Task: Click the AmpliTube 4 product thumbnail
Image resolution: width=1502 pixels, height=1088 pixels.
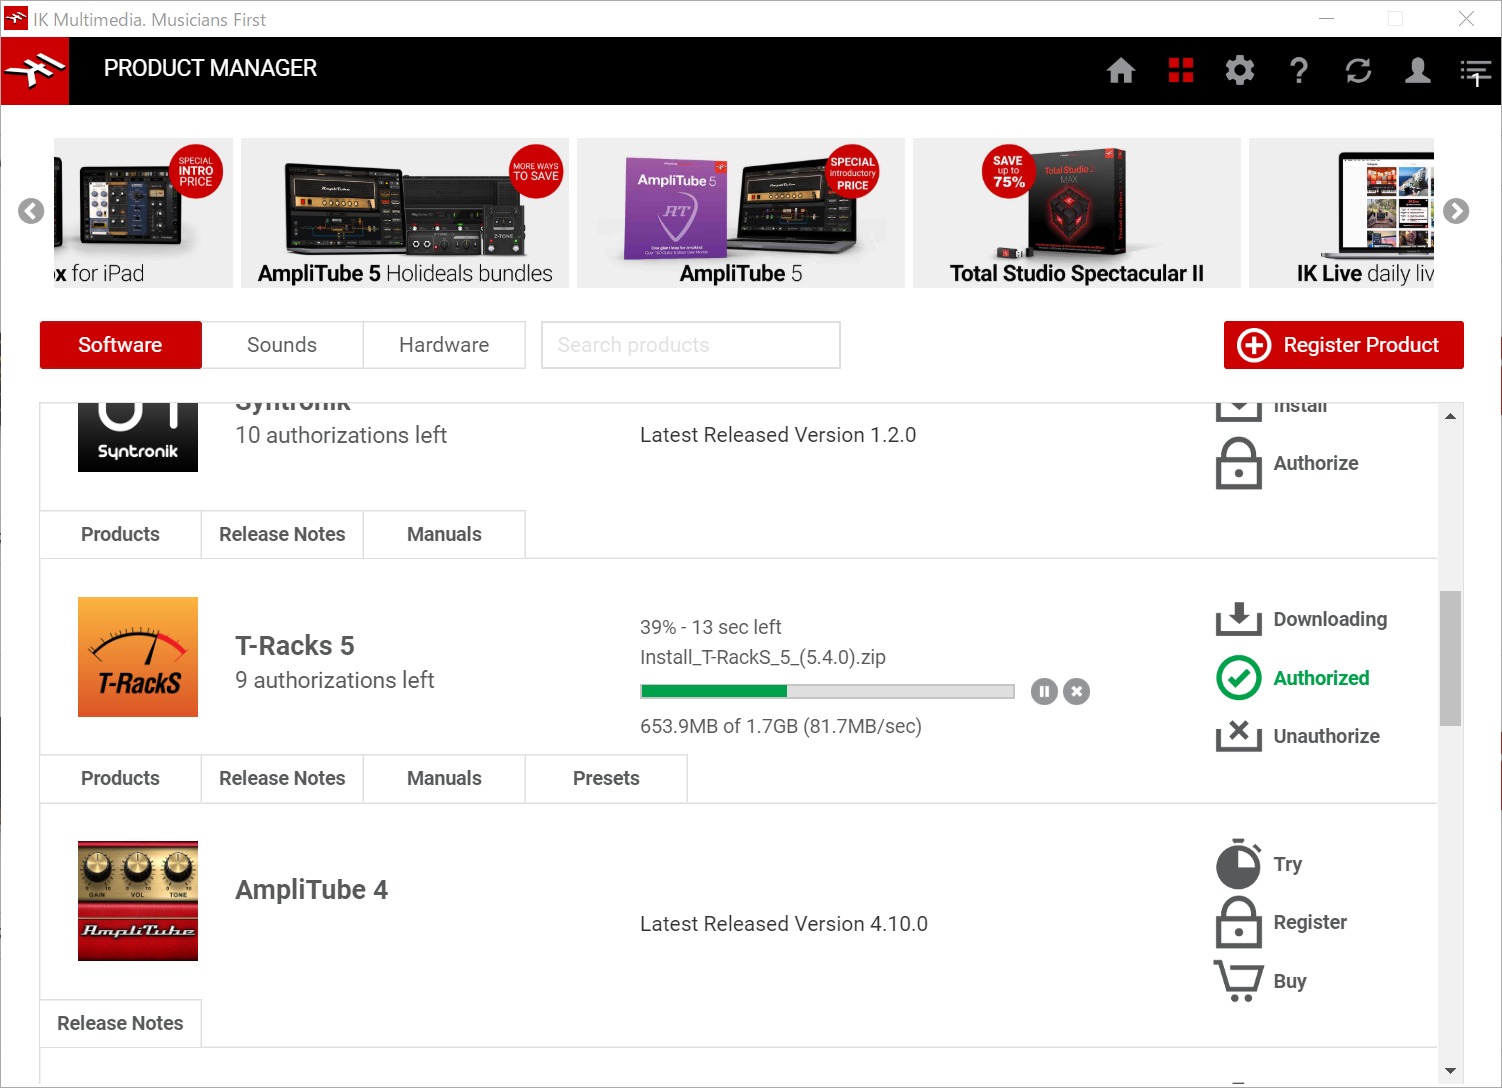Action: click(x=138, y=901)
